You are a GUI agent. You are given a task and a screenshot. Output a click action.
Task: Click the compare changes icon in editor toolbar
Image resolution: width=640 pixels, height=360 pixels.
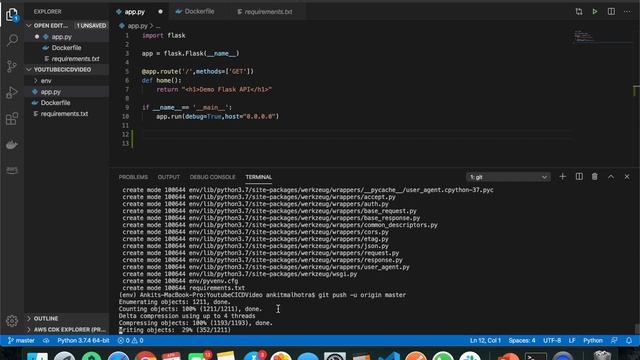[579, 11]
